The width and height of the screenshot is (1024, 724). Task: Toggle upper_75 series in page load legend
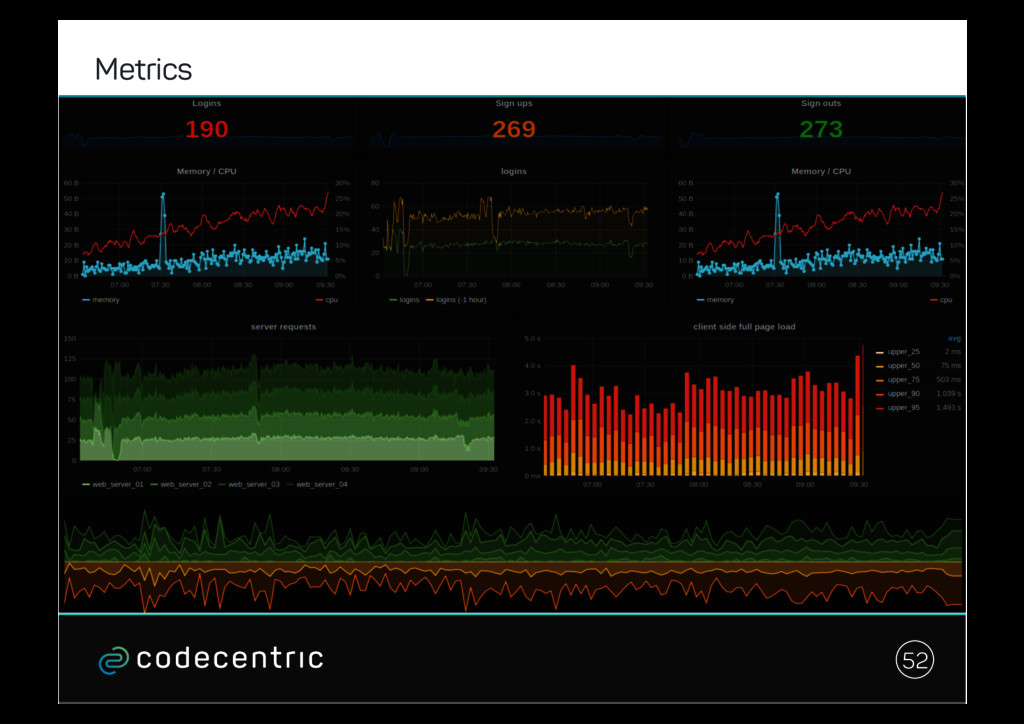(898, 380)
